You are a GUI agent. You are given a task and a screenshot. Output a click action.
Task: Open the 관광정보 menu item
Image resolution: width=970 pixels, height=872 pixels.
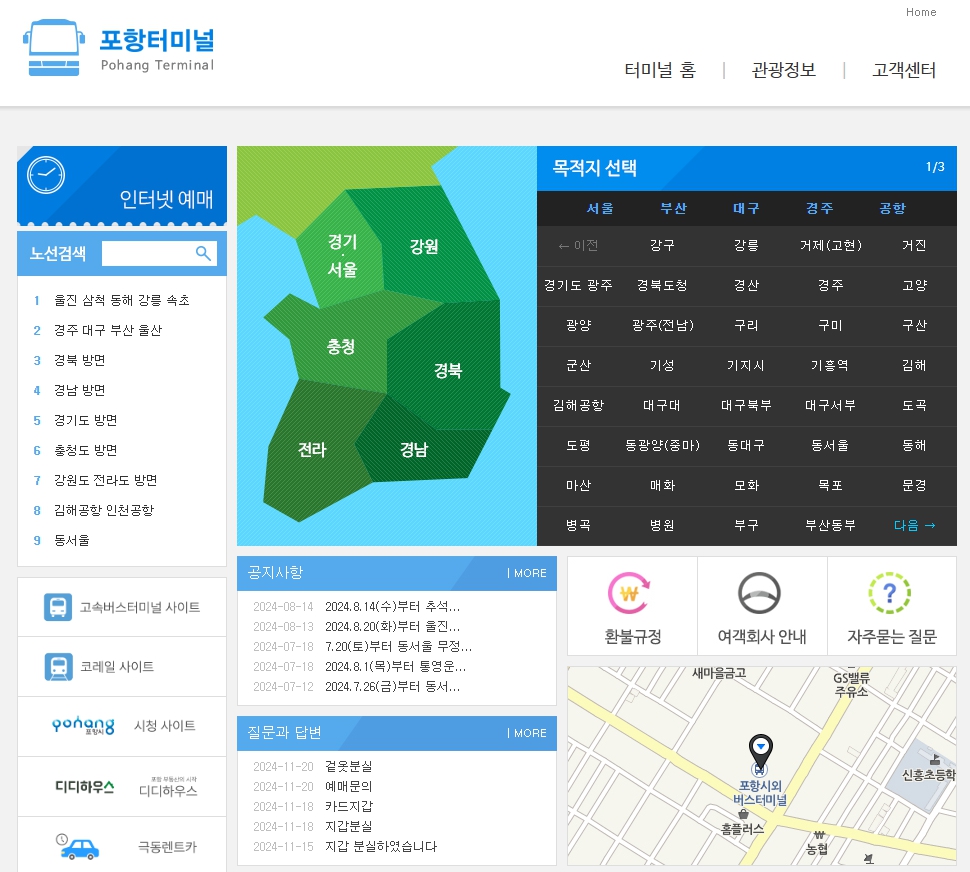tap(783, 71)
